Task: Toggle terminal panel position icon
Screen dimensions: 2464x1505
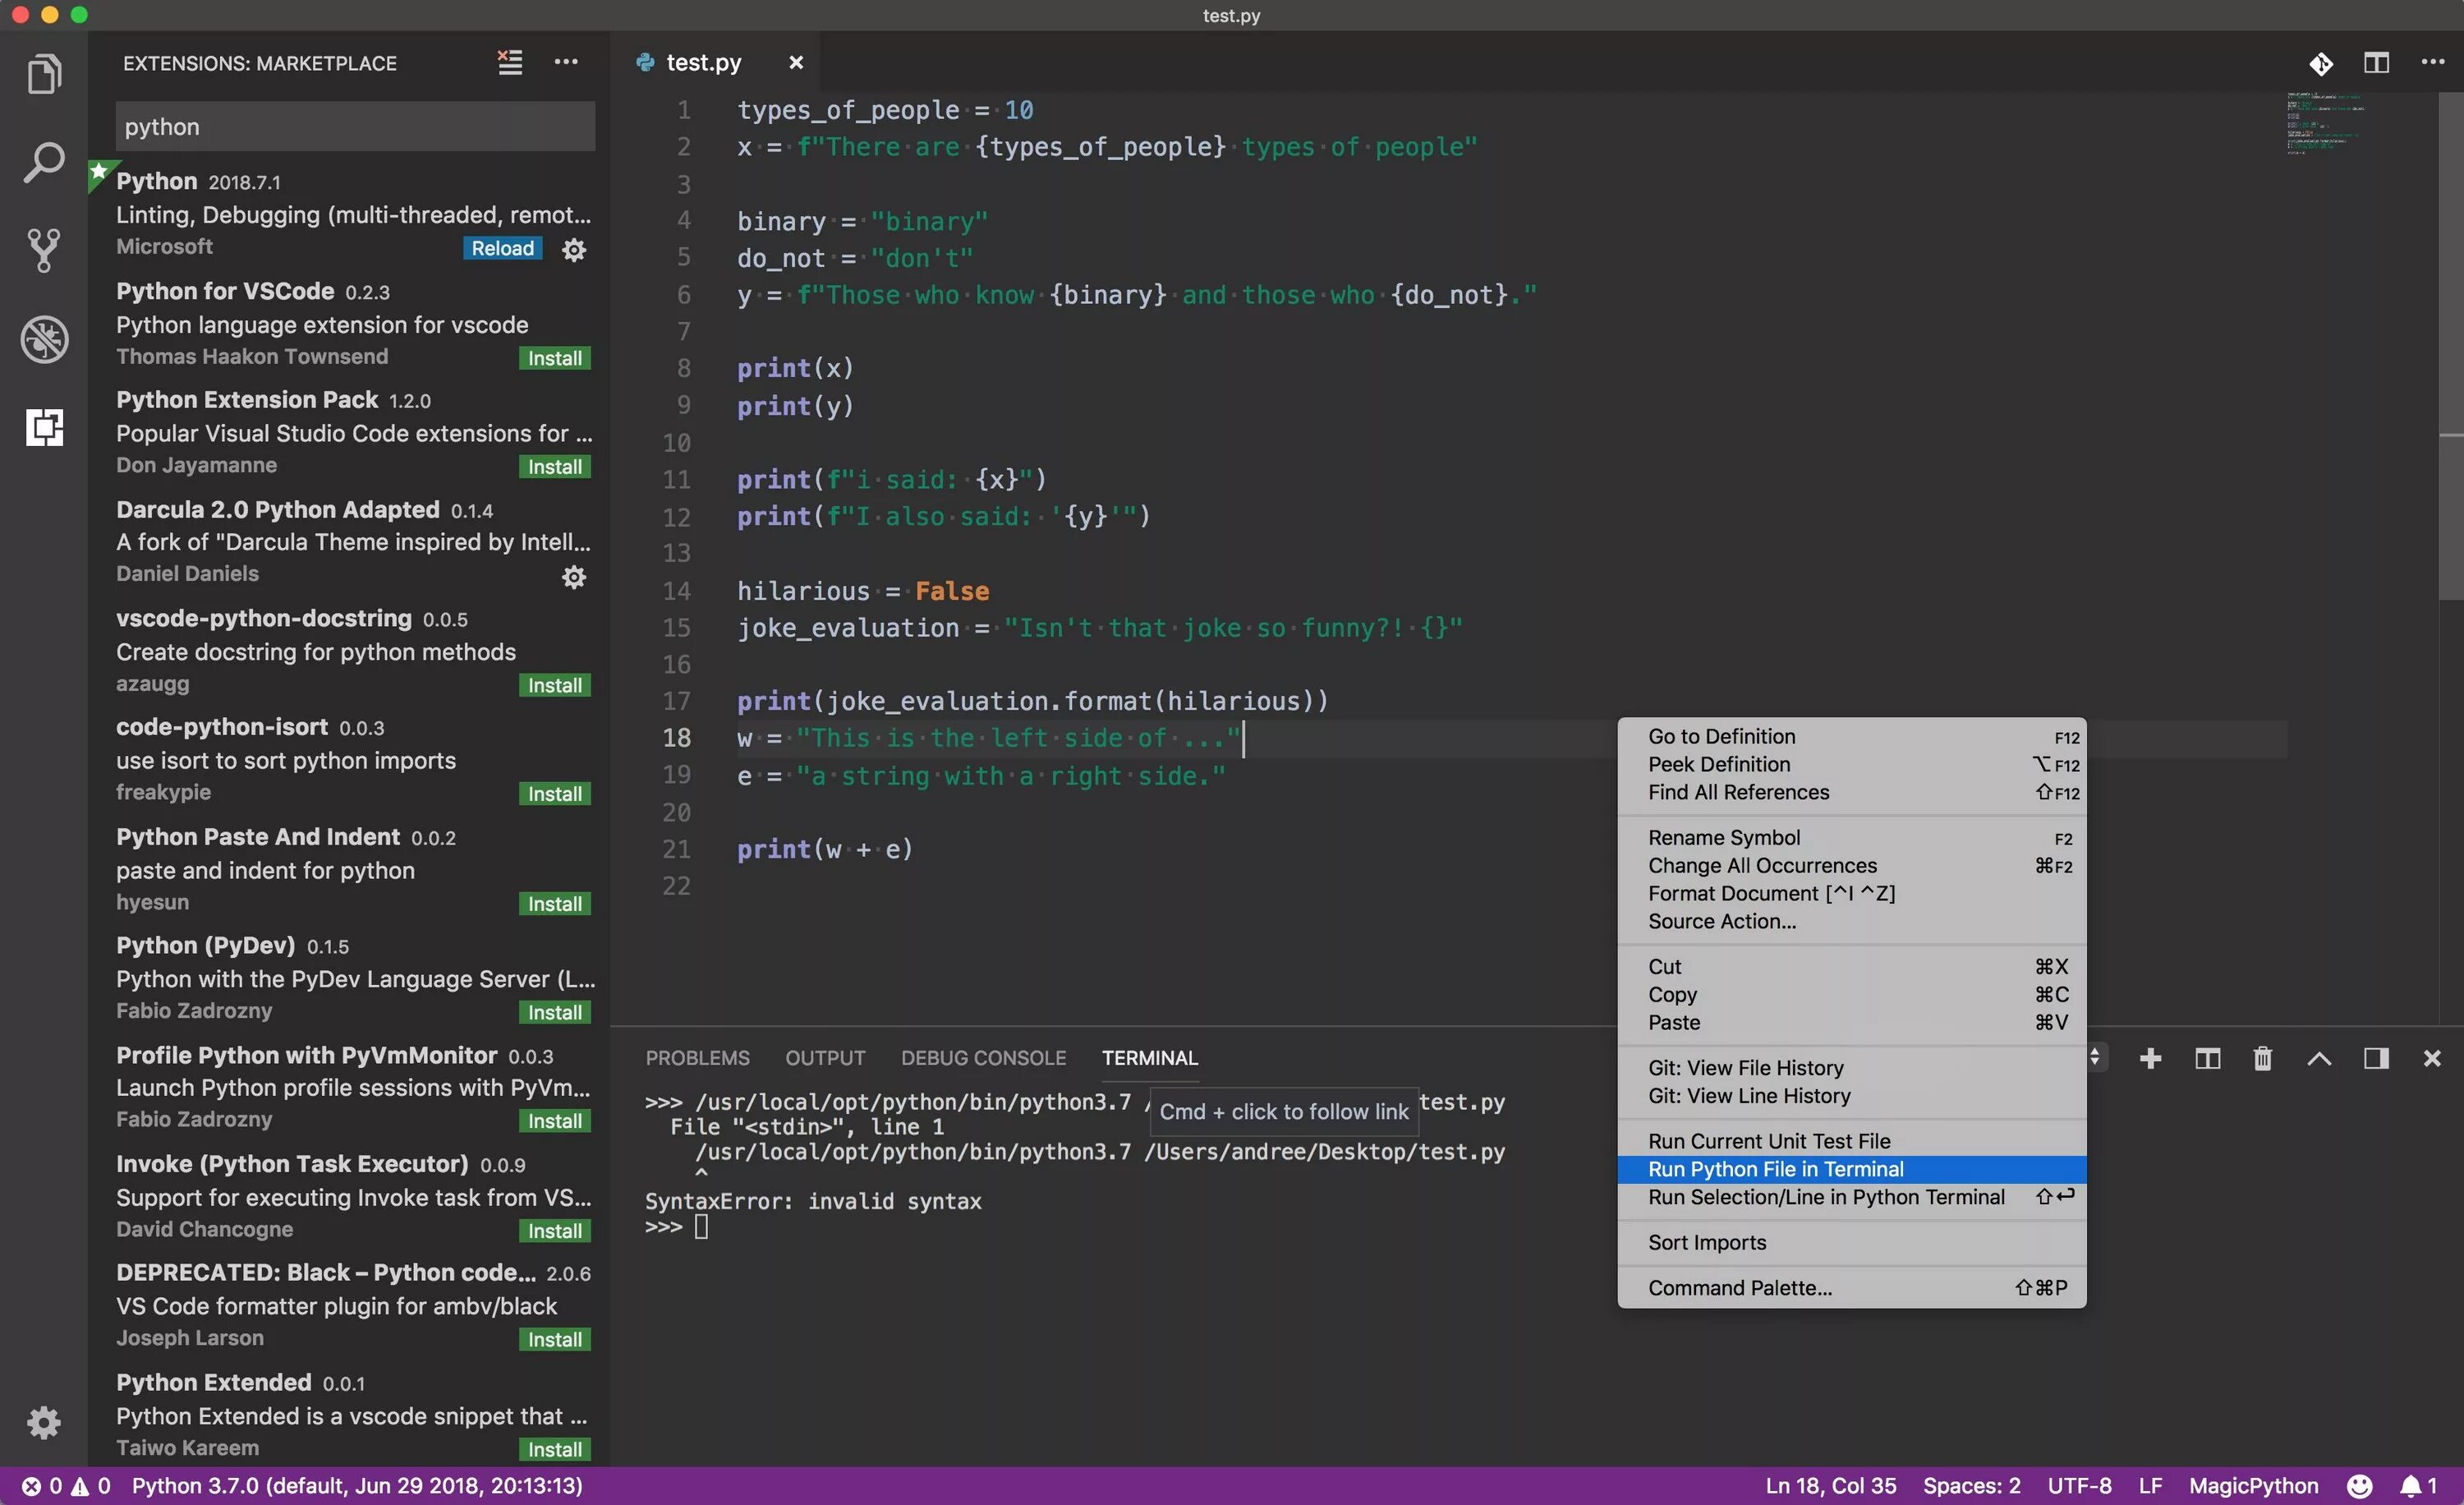Action: 2376,1058
